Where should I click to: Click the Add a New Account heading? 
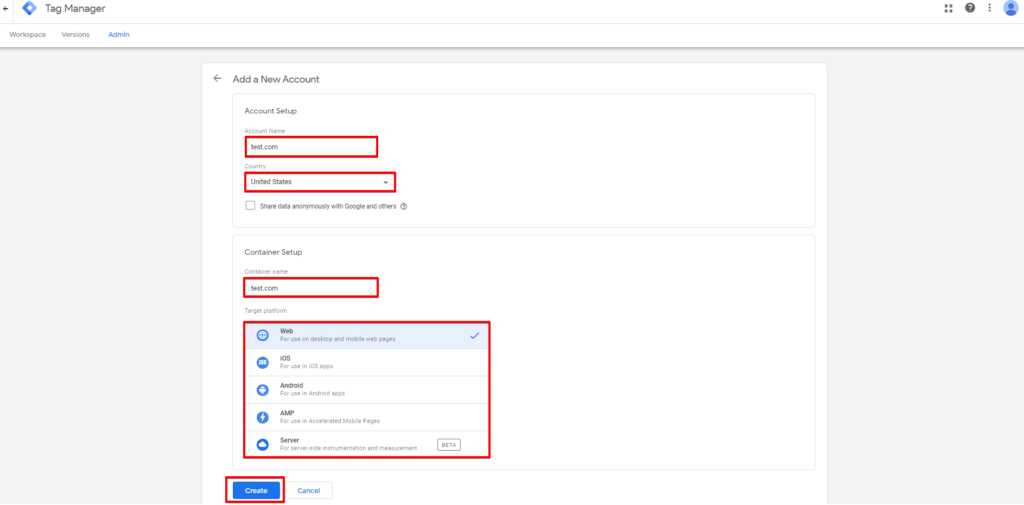click(x=276, y=79)
